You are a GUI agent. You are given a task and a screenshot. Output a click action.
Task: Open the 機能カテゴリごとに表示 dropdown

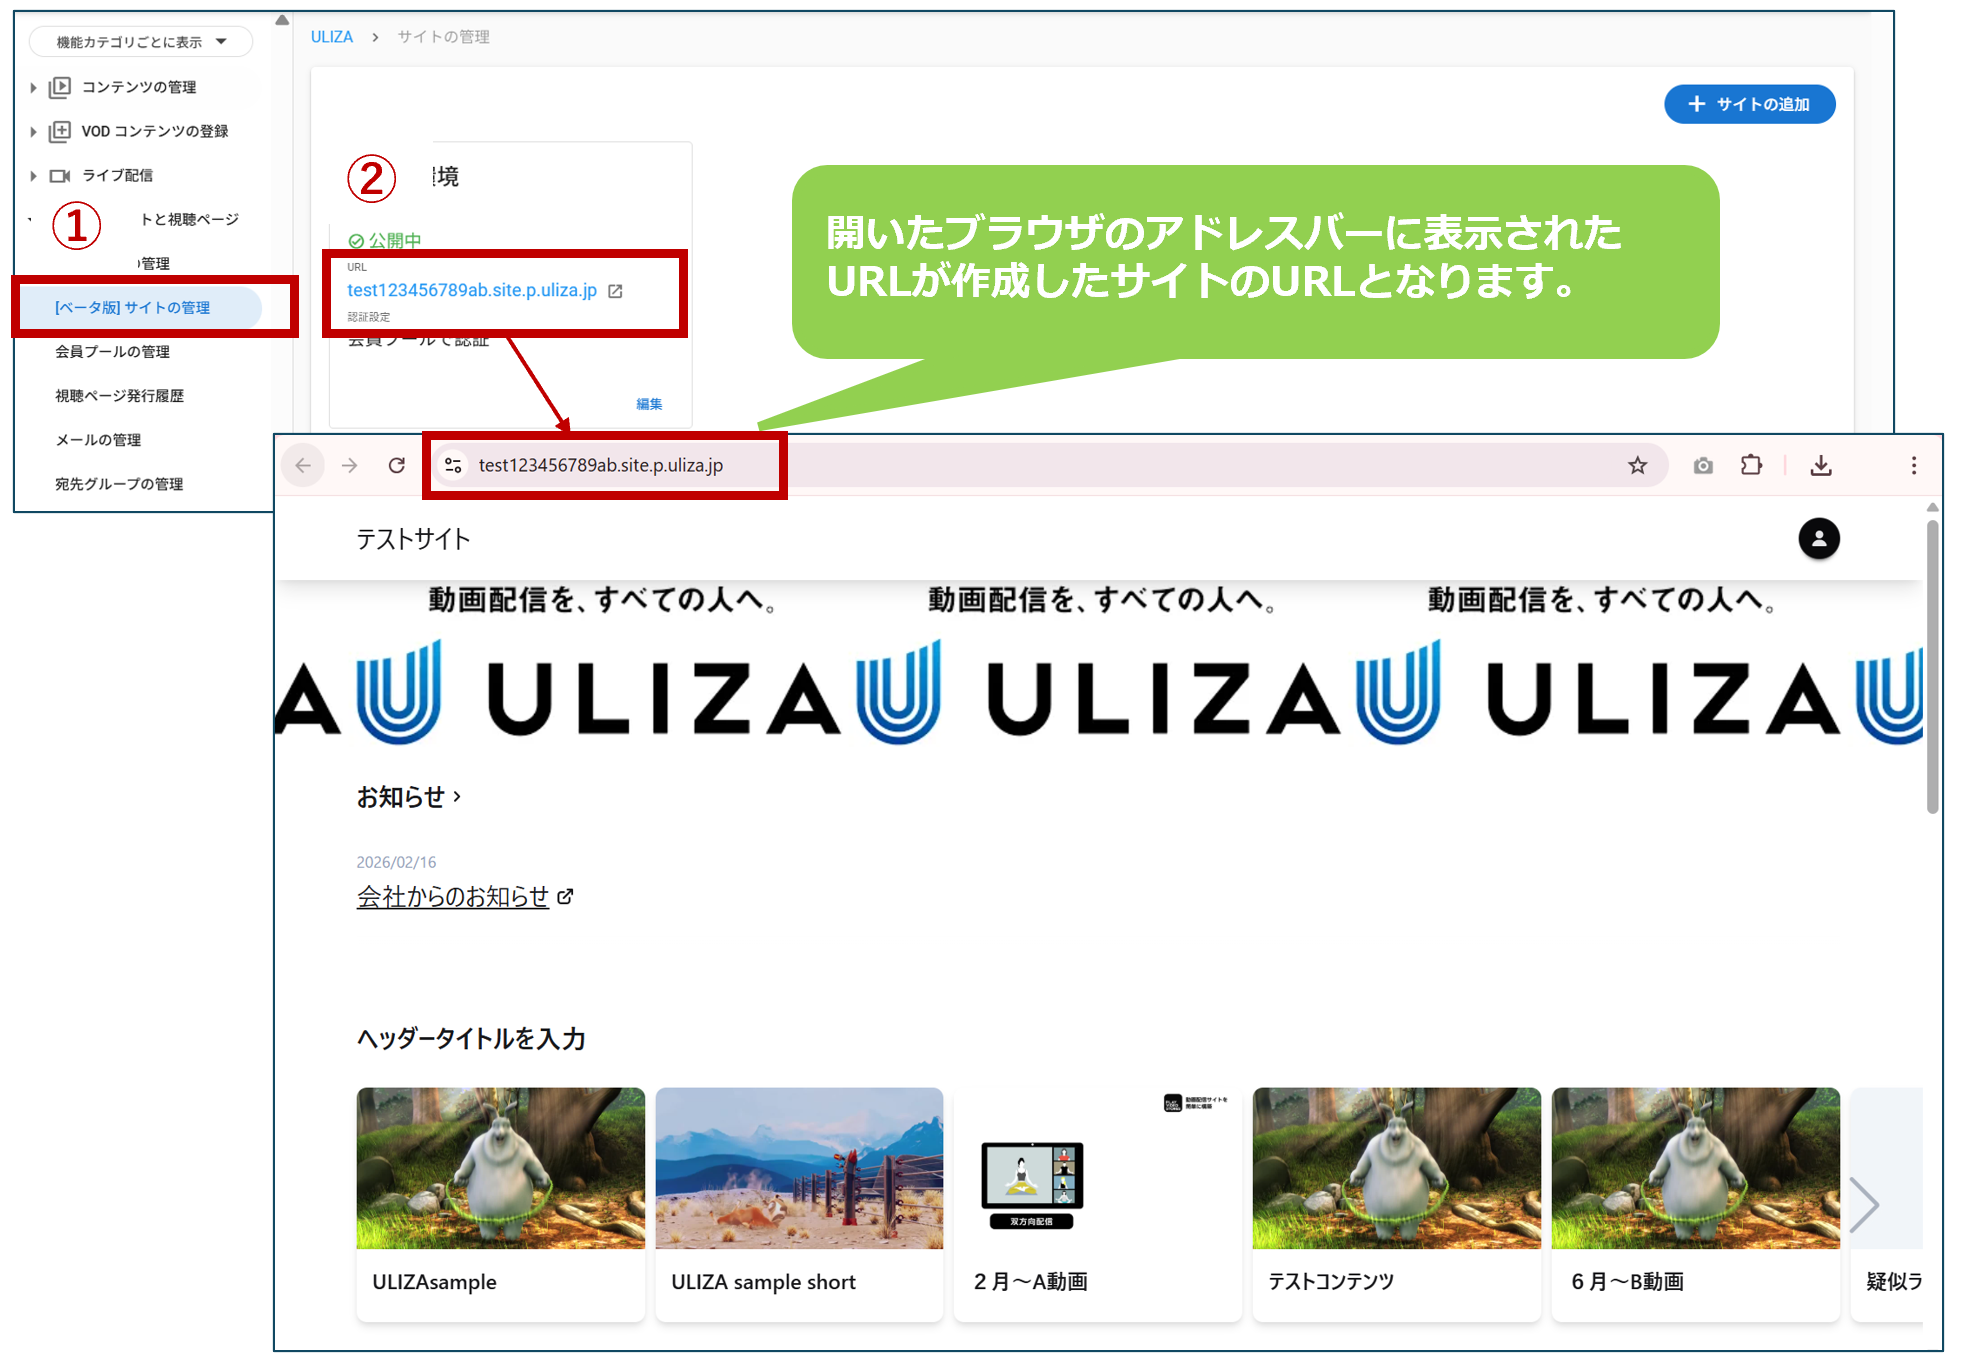click(141, 42)
